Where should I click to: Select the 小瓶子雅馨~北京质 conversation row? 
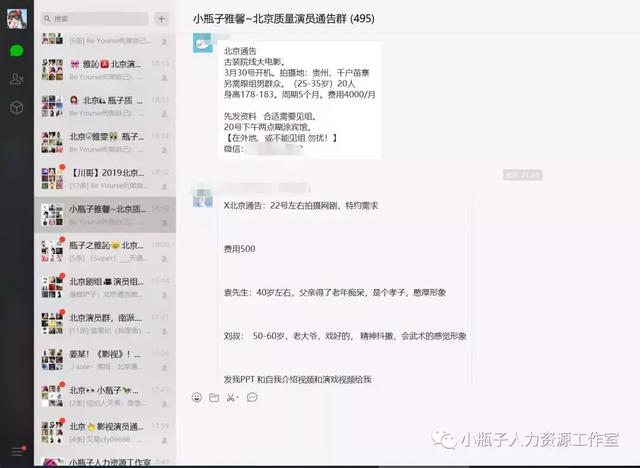[105, 215]
